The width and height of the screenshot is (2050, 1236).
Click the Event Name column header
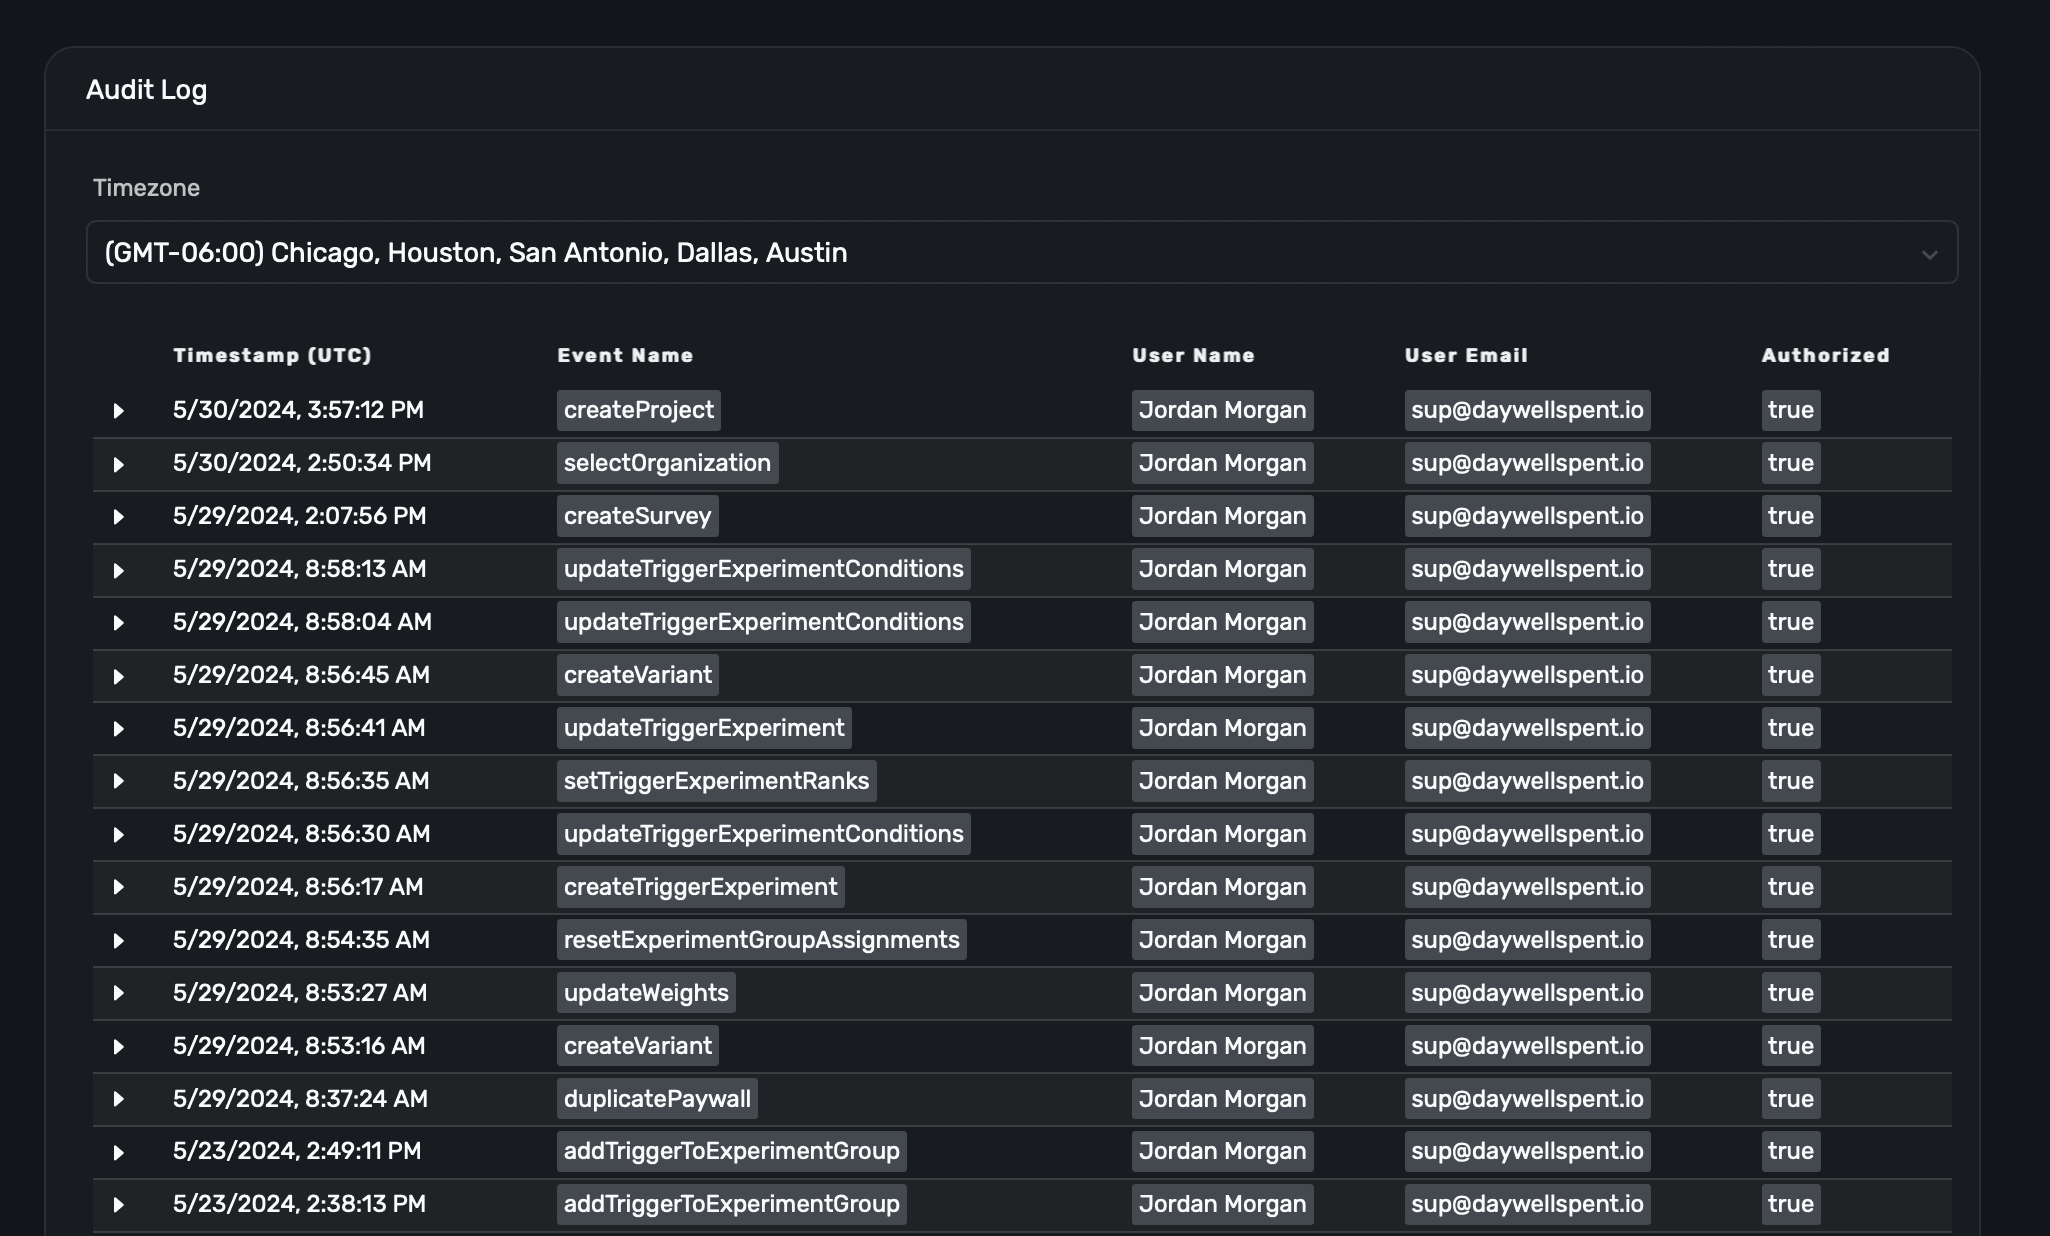click(x=625, y=355)
